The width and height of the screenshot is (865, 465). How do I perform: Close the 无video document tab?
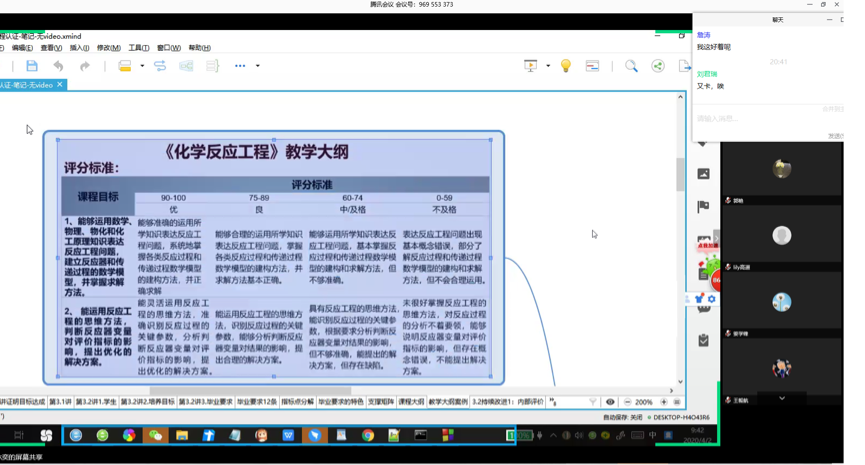60,85
